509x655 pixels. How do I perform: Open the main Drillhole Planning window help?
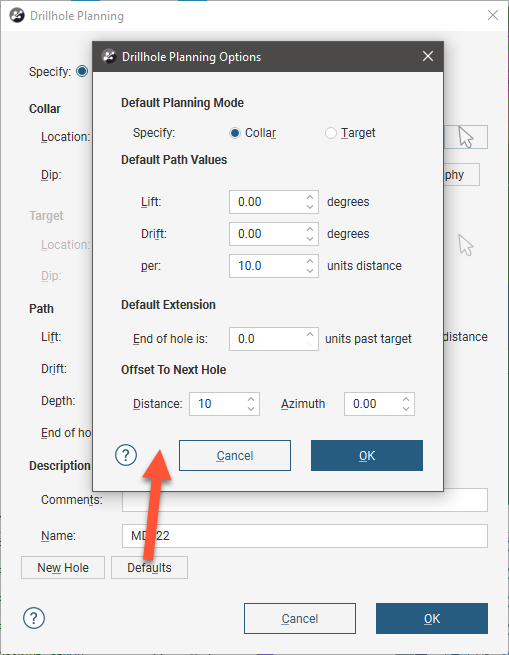pos(34,618)
